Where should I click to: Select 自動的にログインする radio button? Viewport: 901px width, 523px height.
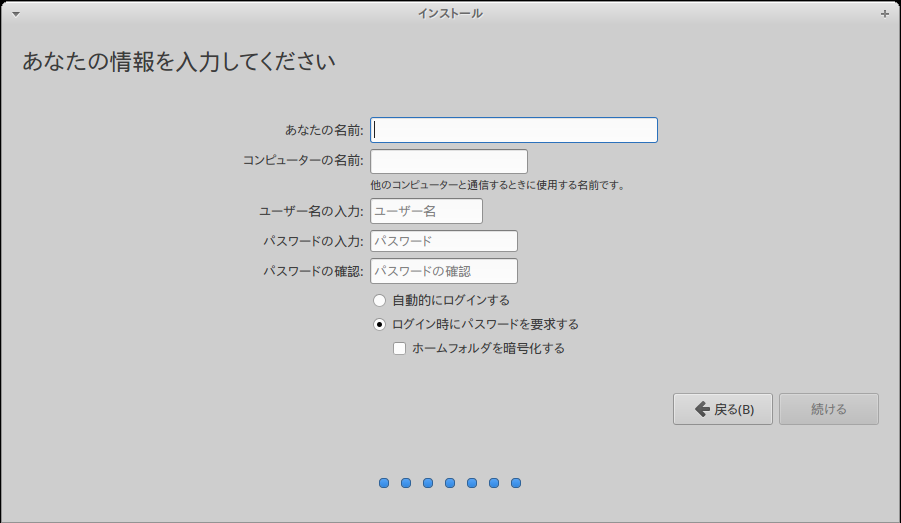coord(379,301)
